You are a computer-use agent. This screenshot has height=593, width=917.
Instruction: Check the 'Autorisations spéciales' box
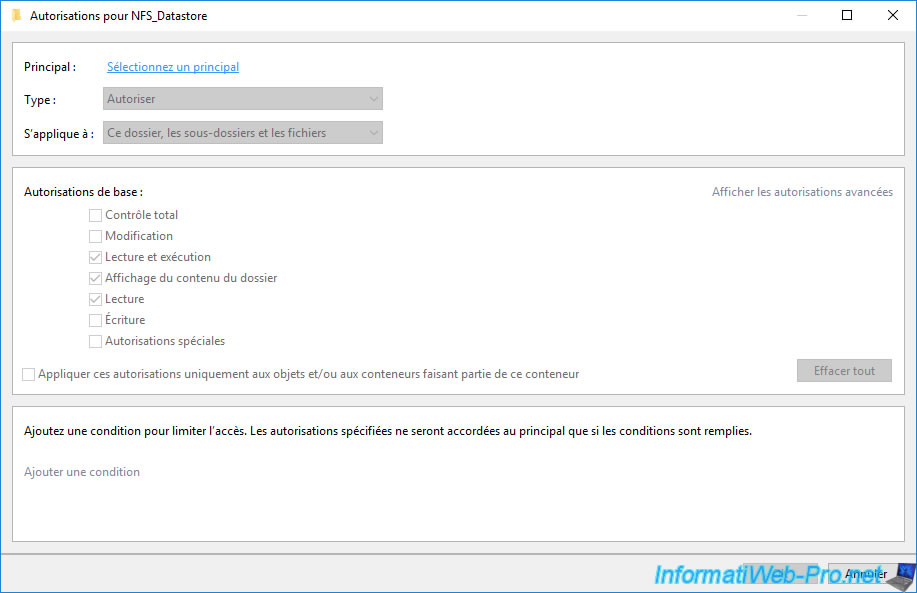96,341
